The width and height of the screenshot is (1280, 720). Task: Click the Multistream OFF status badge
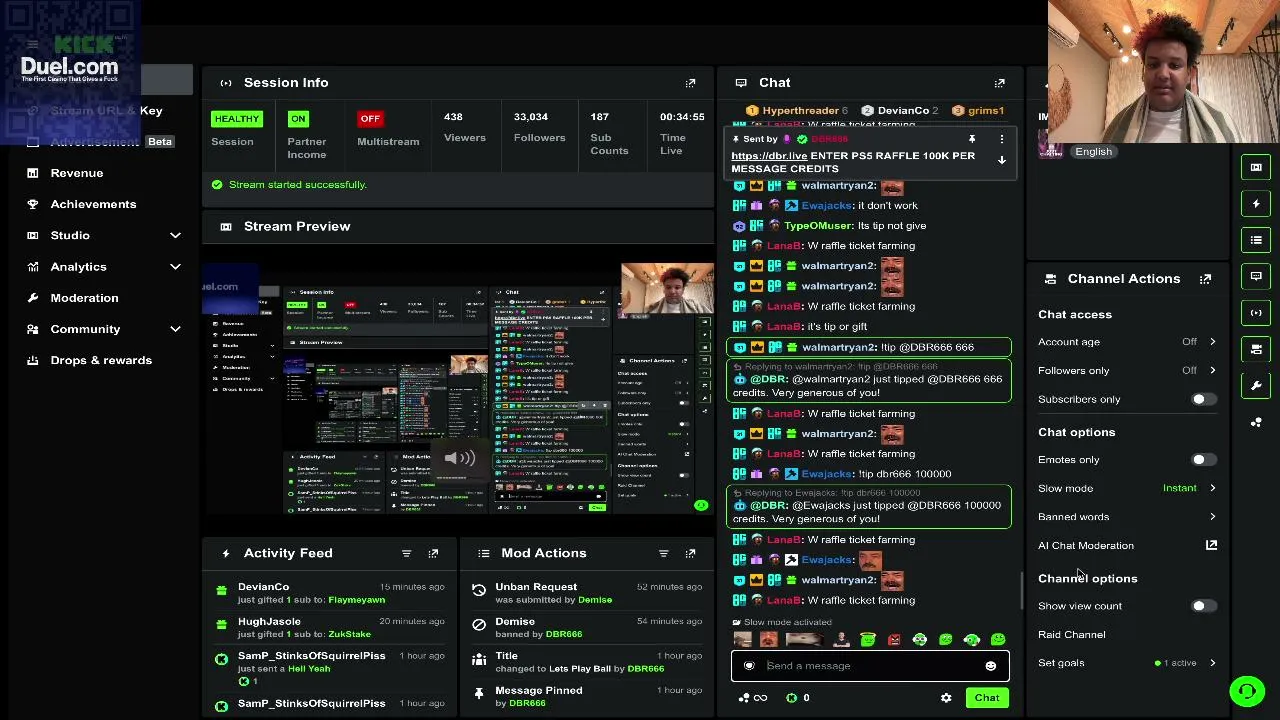click(x=370, y=119)
